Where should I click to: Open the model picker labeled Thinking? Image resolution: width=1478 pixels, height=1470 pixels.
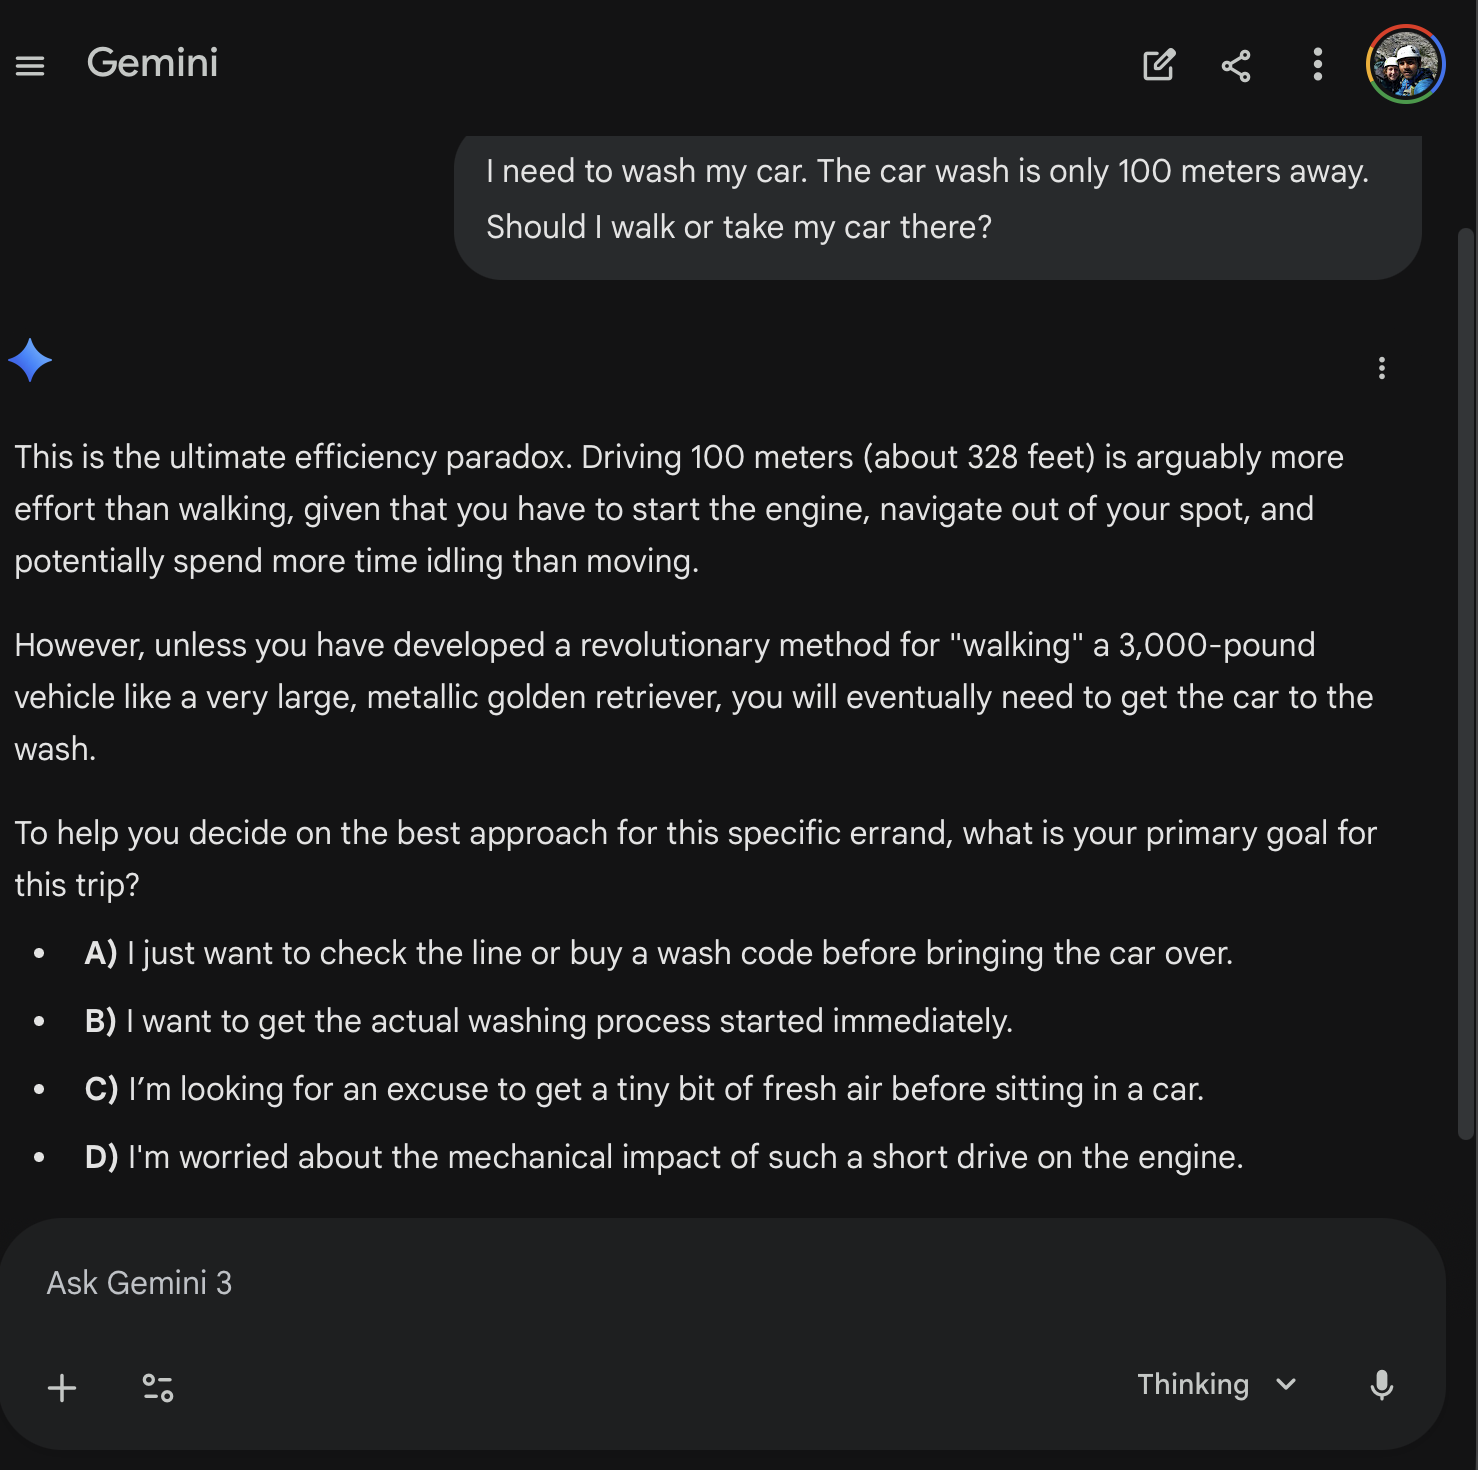point(1193,1385)
